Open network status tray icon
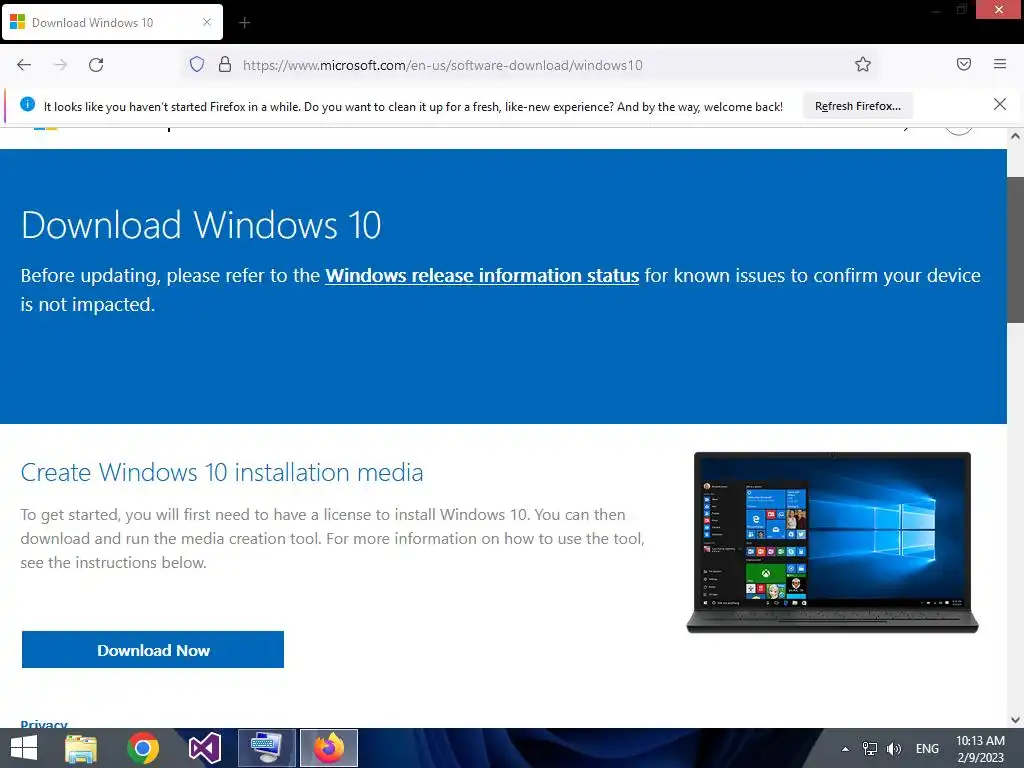 [x=870, y=749]
